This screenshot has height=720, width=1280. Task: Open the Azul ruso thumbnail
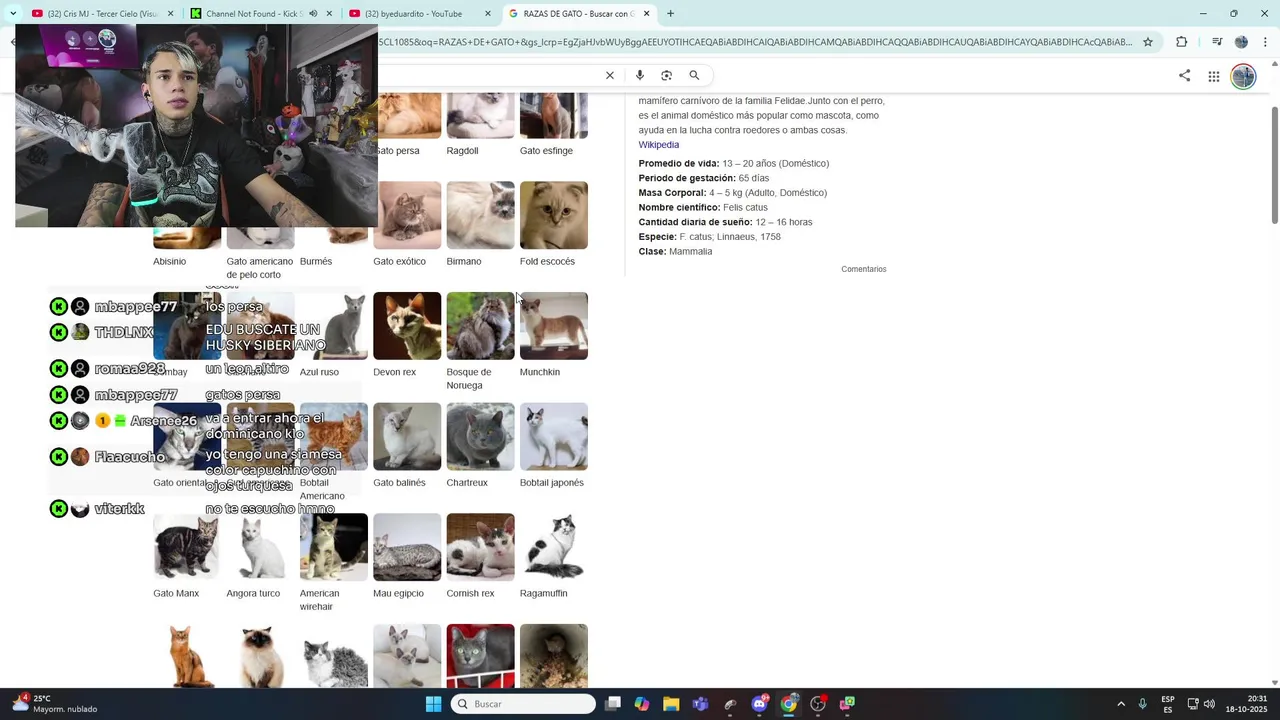[x=334, y=326]
